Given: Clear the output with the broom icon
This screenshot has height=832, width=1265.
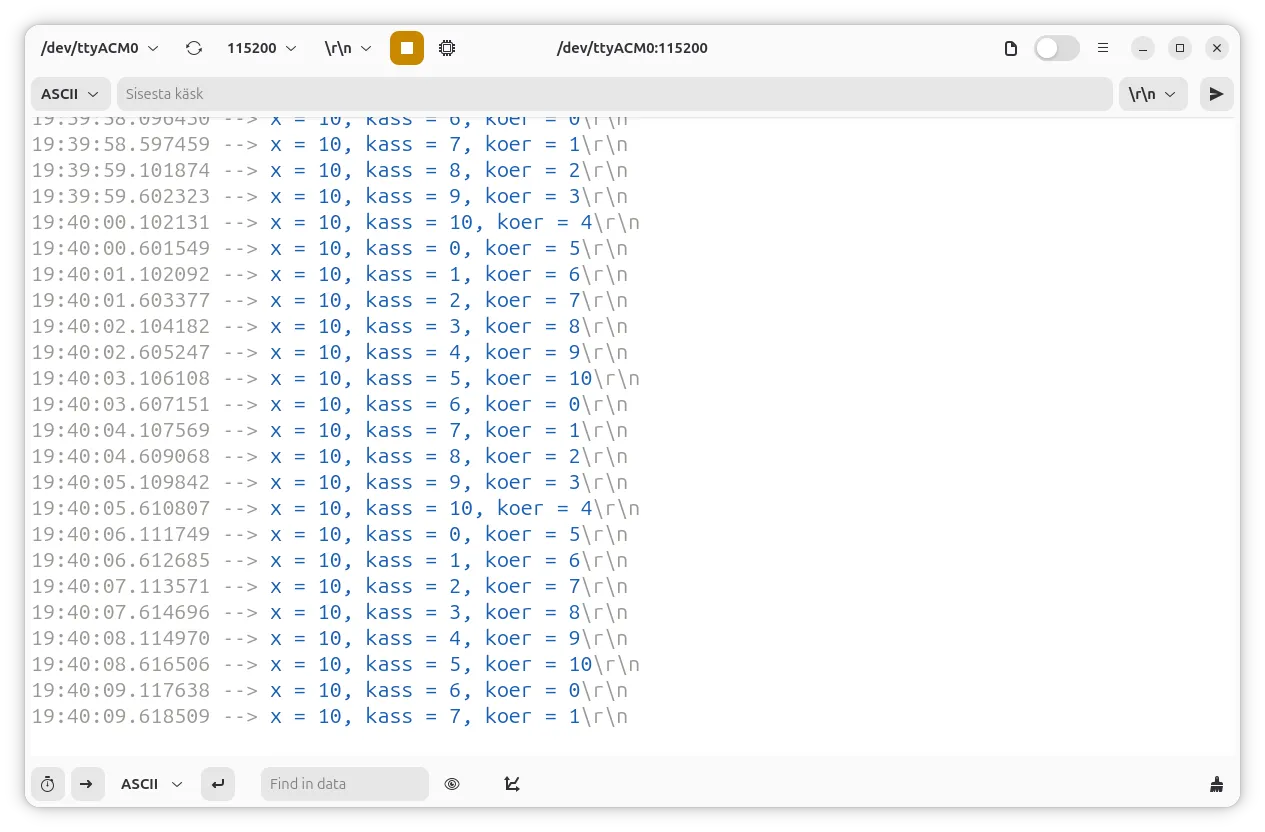Looking at the screenshot, I should click(x=1216, y=784).
